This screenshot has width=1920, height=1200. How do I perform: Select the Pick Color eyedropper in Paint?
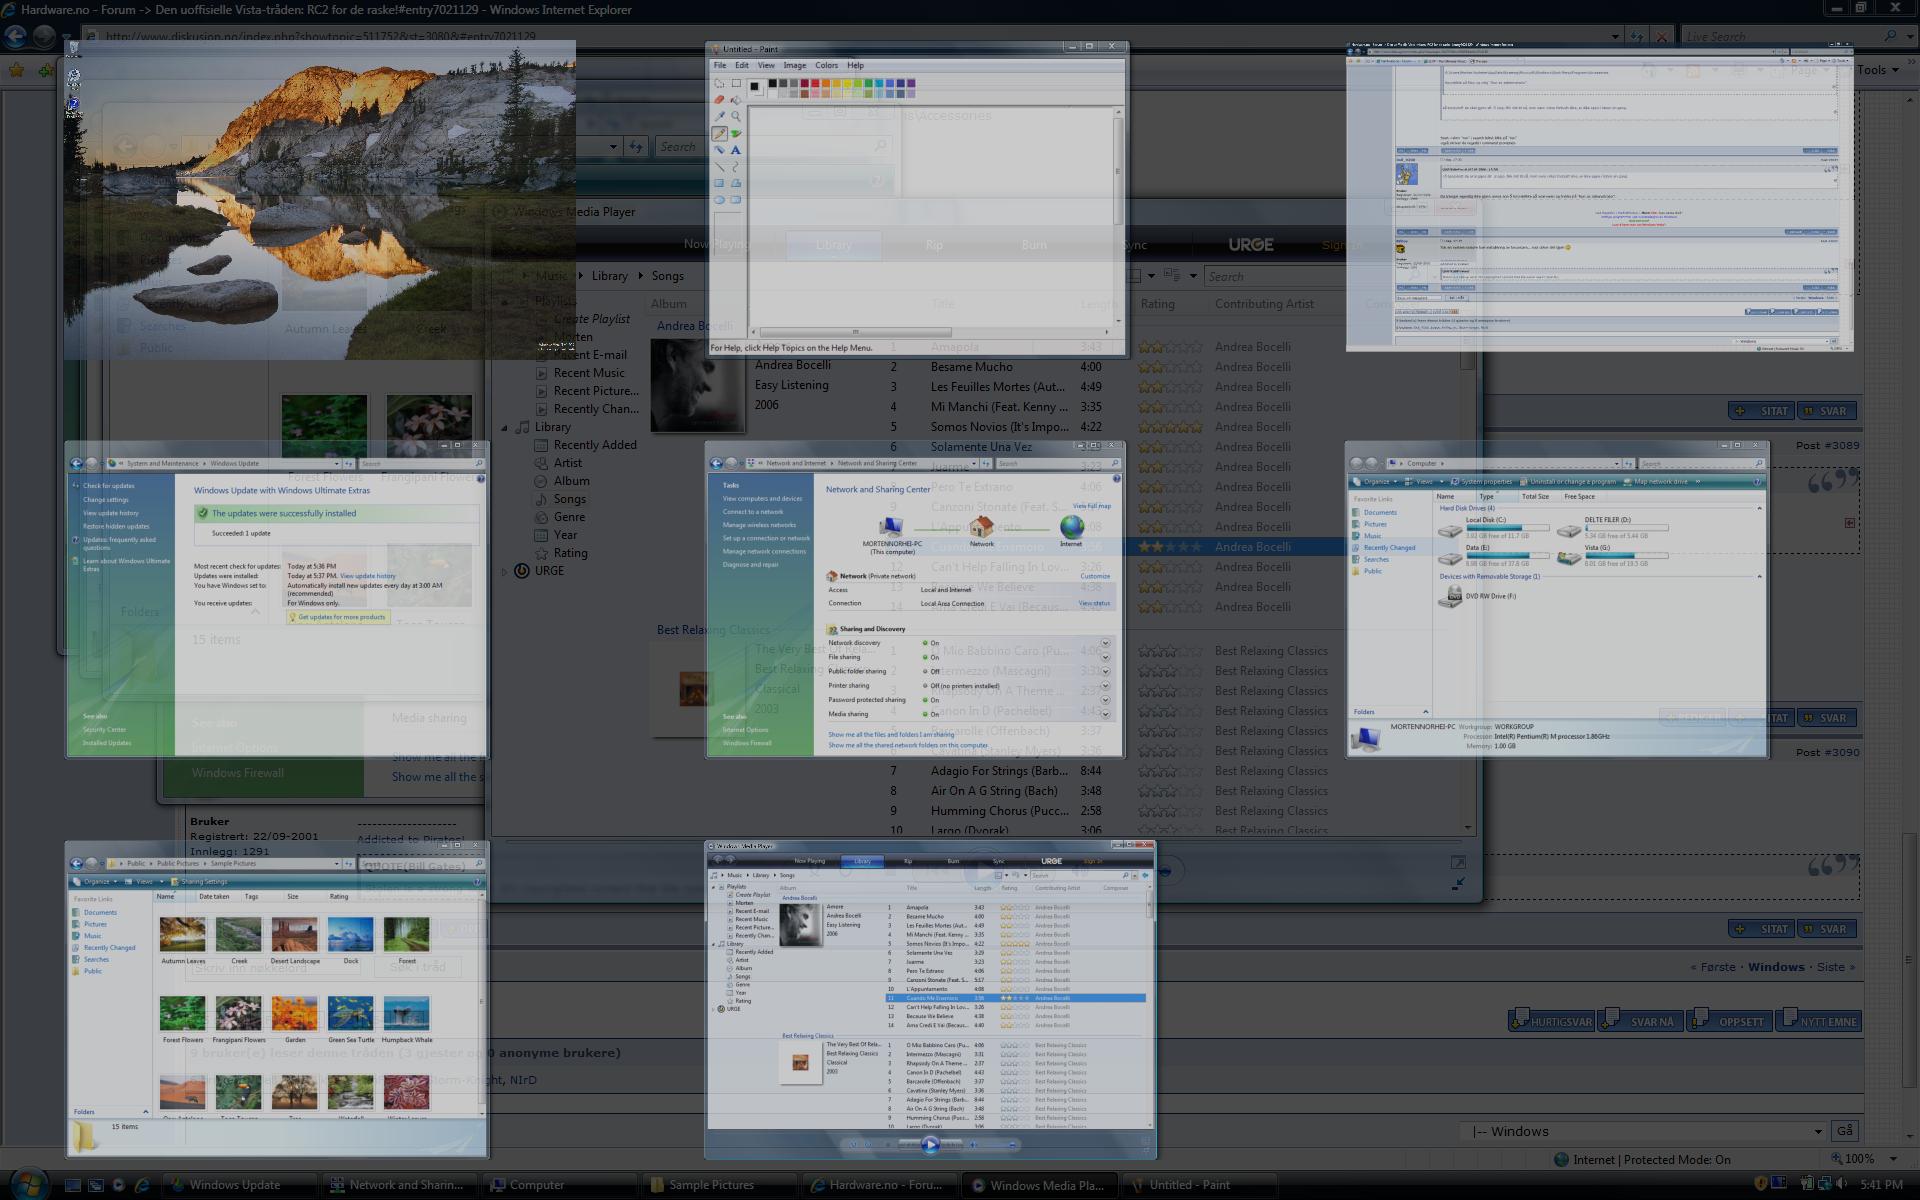tap(719, 116)
